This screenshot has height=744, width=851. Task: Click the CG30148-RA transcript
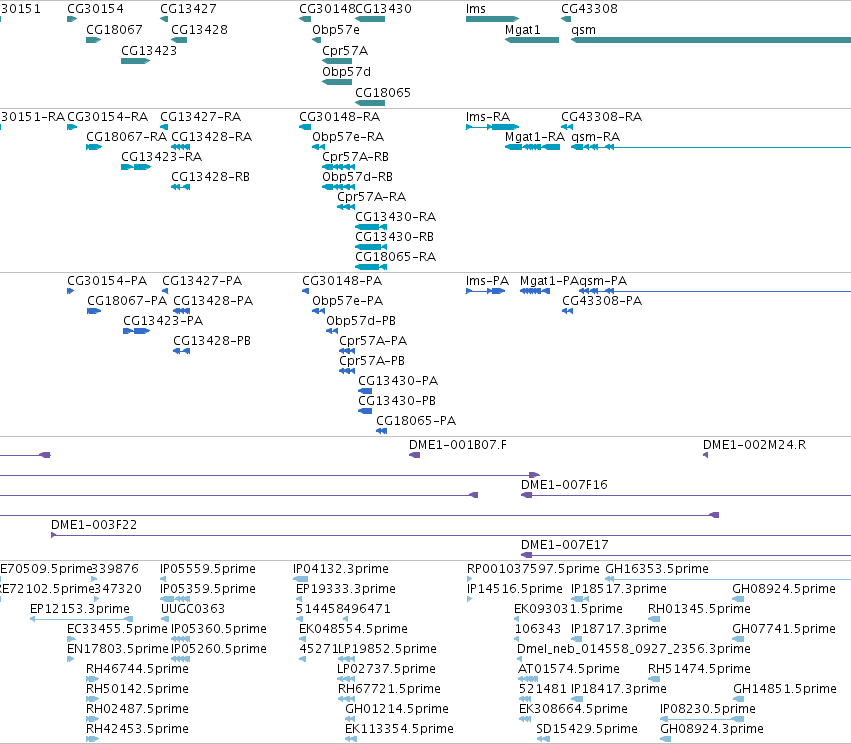tap(305, 127)
